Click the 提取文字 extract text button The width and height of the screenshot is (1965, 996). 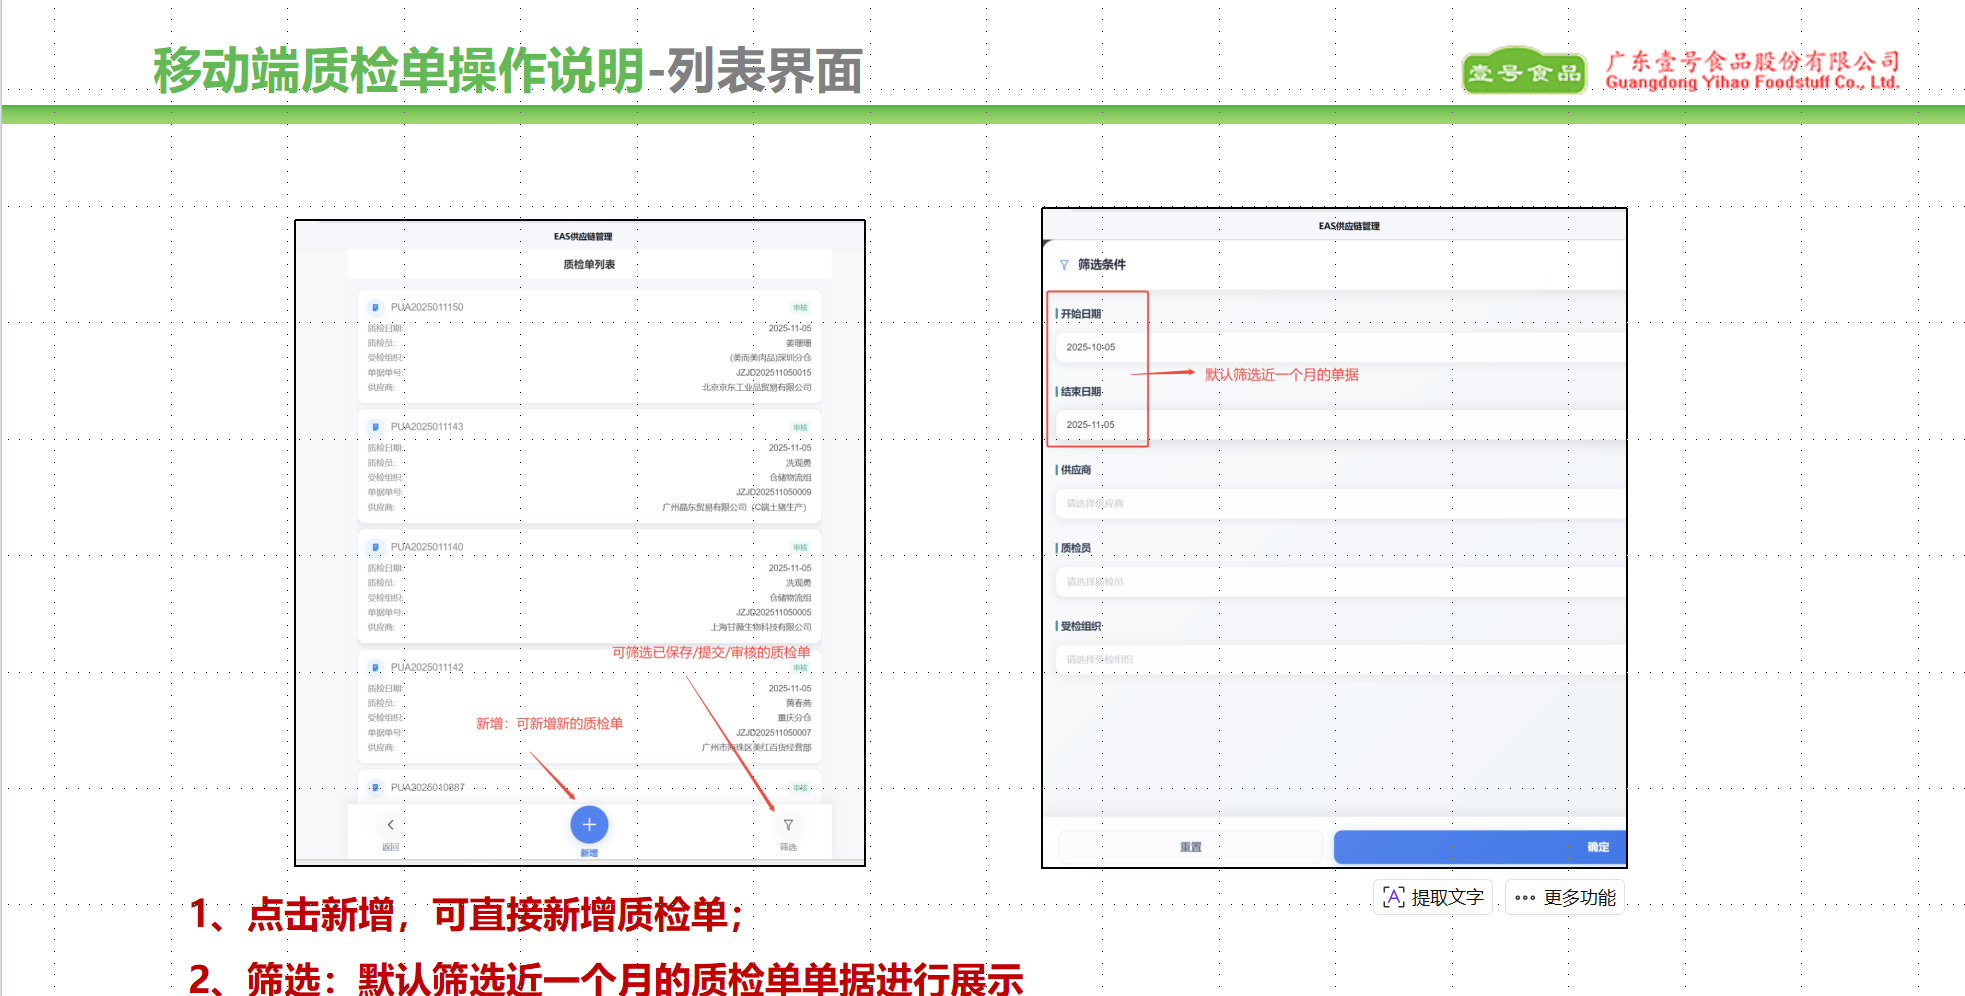coord(1433,898)
